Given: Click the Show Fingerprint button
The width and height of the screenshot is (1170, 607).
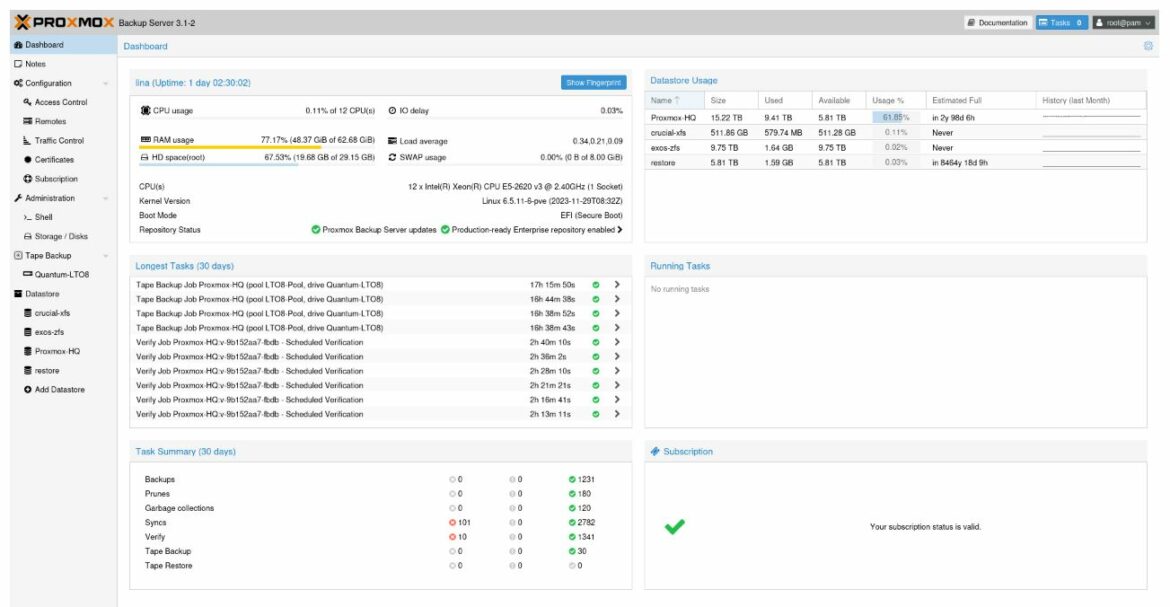Looking at the screenshot, I should coord(593,83).
